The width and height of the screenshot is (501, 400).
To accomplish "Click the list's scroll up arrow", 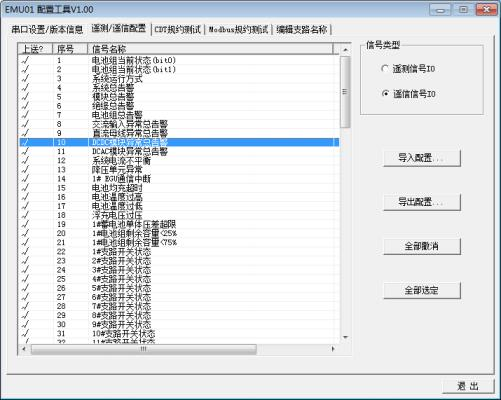I will click(x=345, y=50).
